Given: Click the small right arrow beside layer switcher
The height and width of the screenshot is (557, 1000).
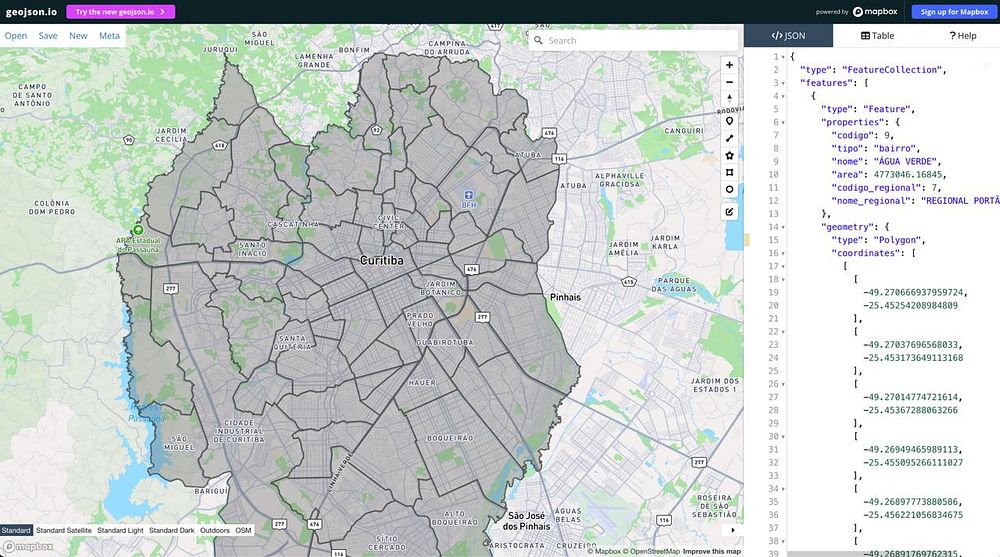Looking at the screenshot, I should tap(733, 530).
